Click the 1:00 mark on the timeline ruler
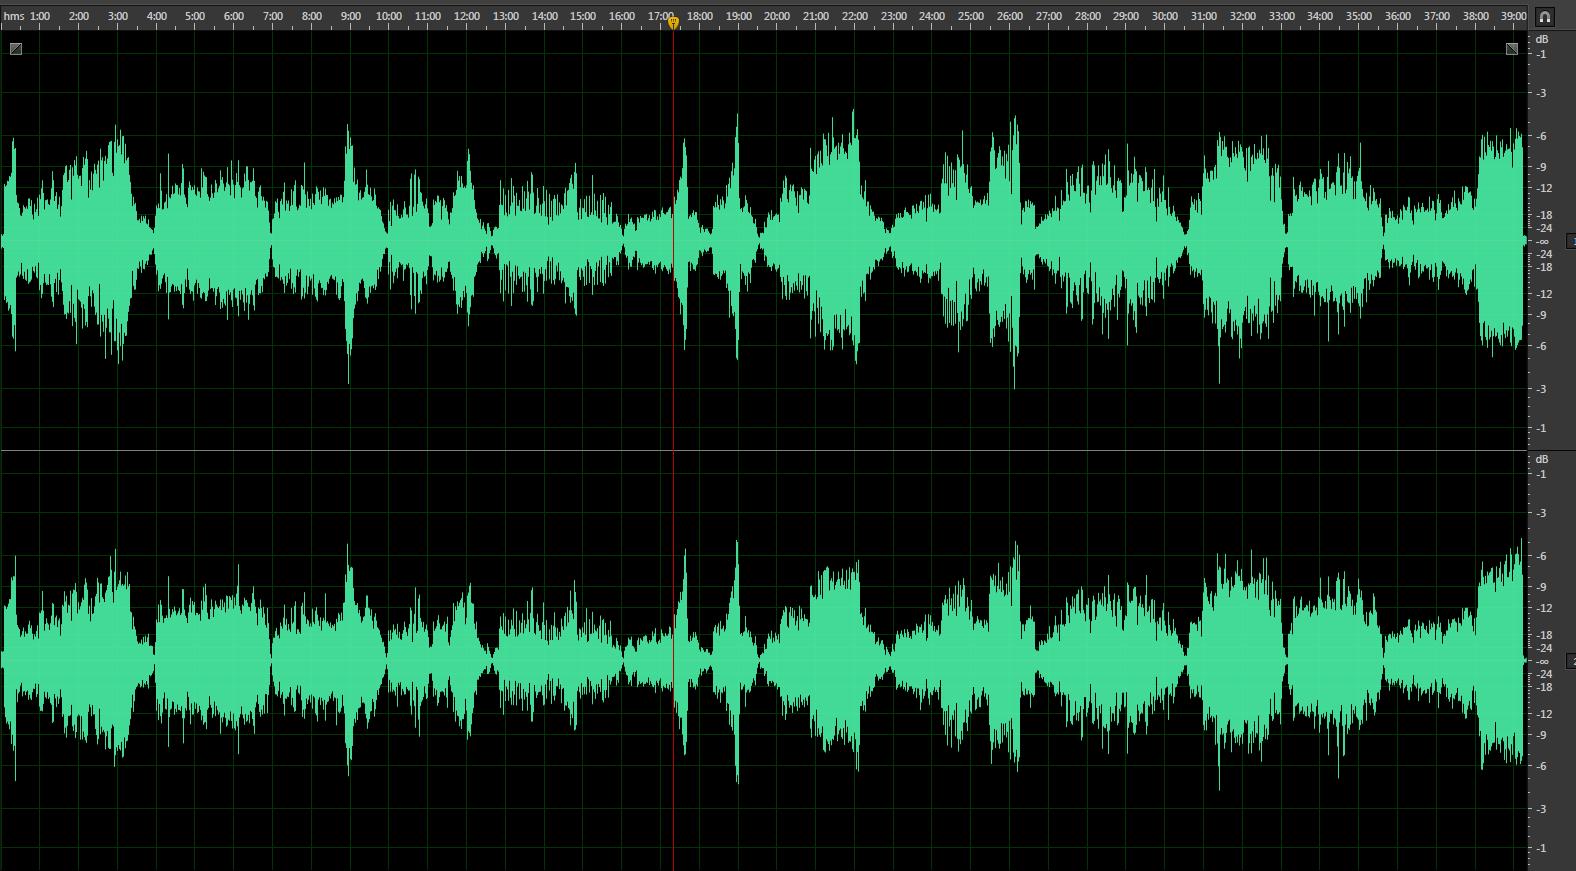The image size is (1576, 871). (x=40, y=16)
